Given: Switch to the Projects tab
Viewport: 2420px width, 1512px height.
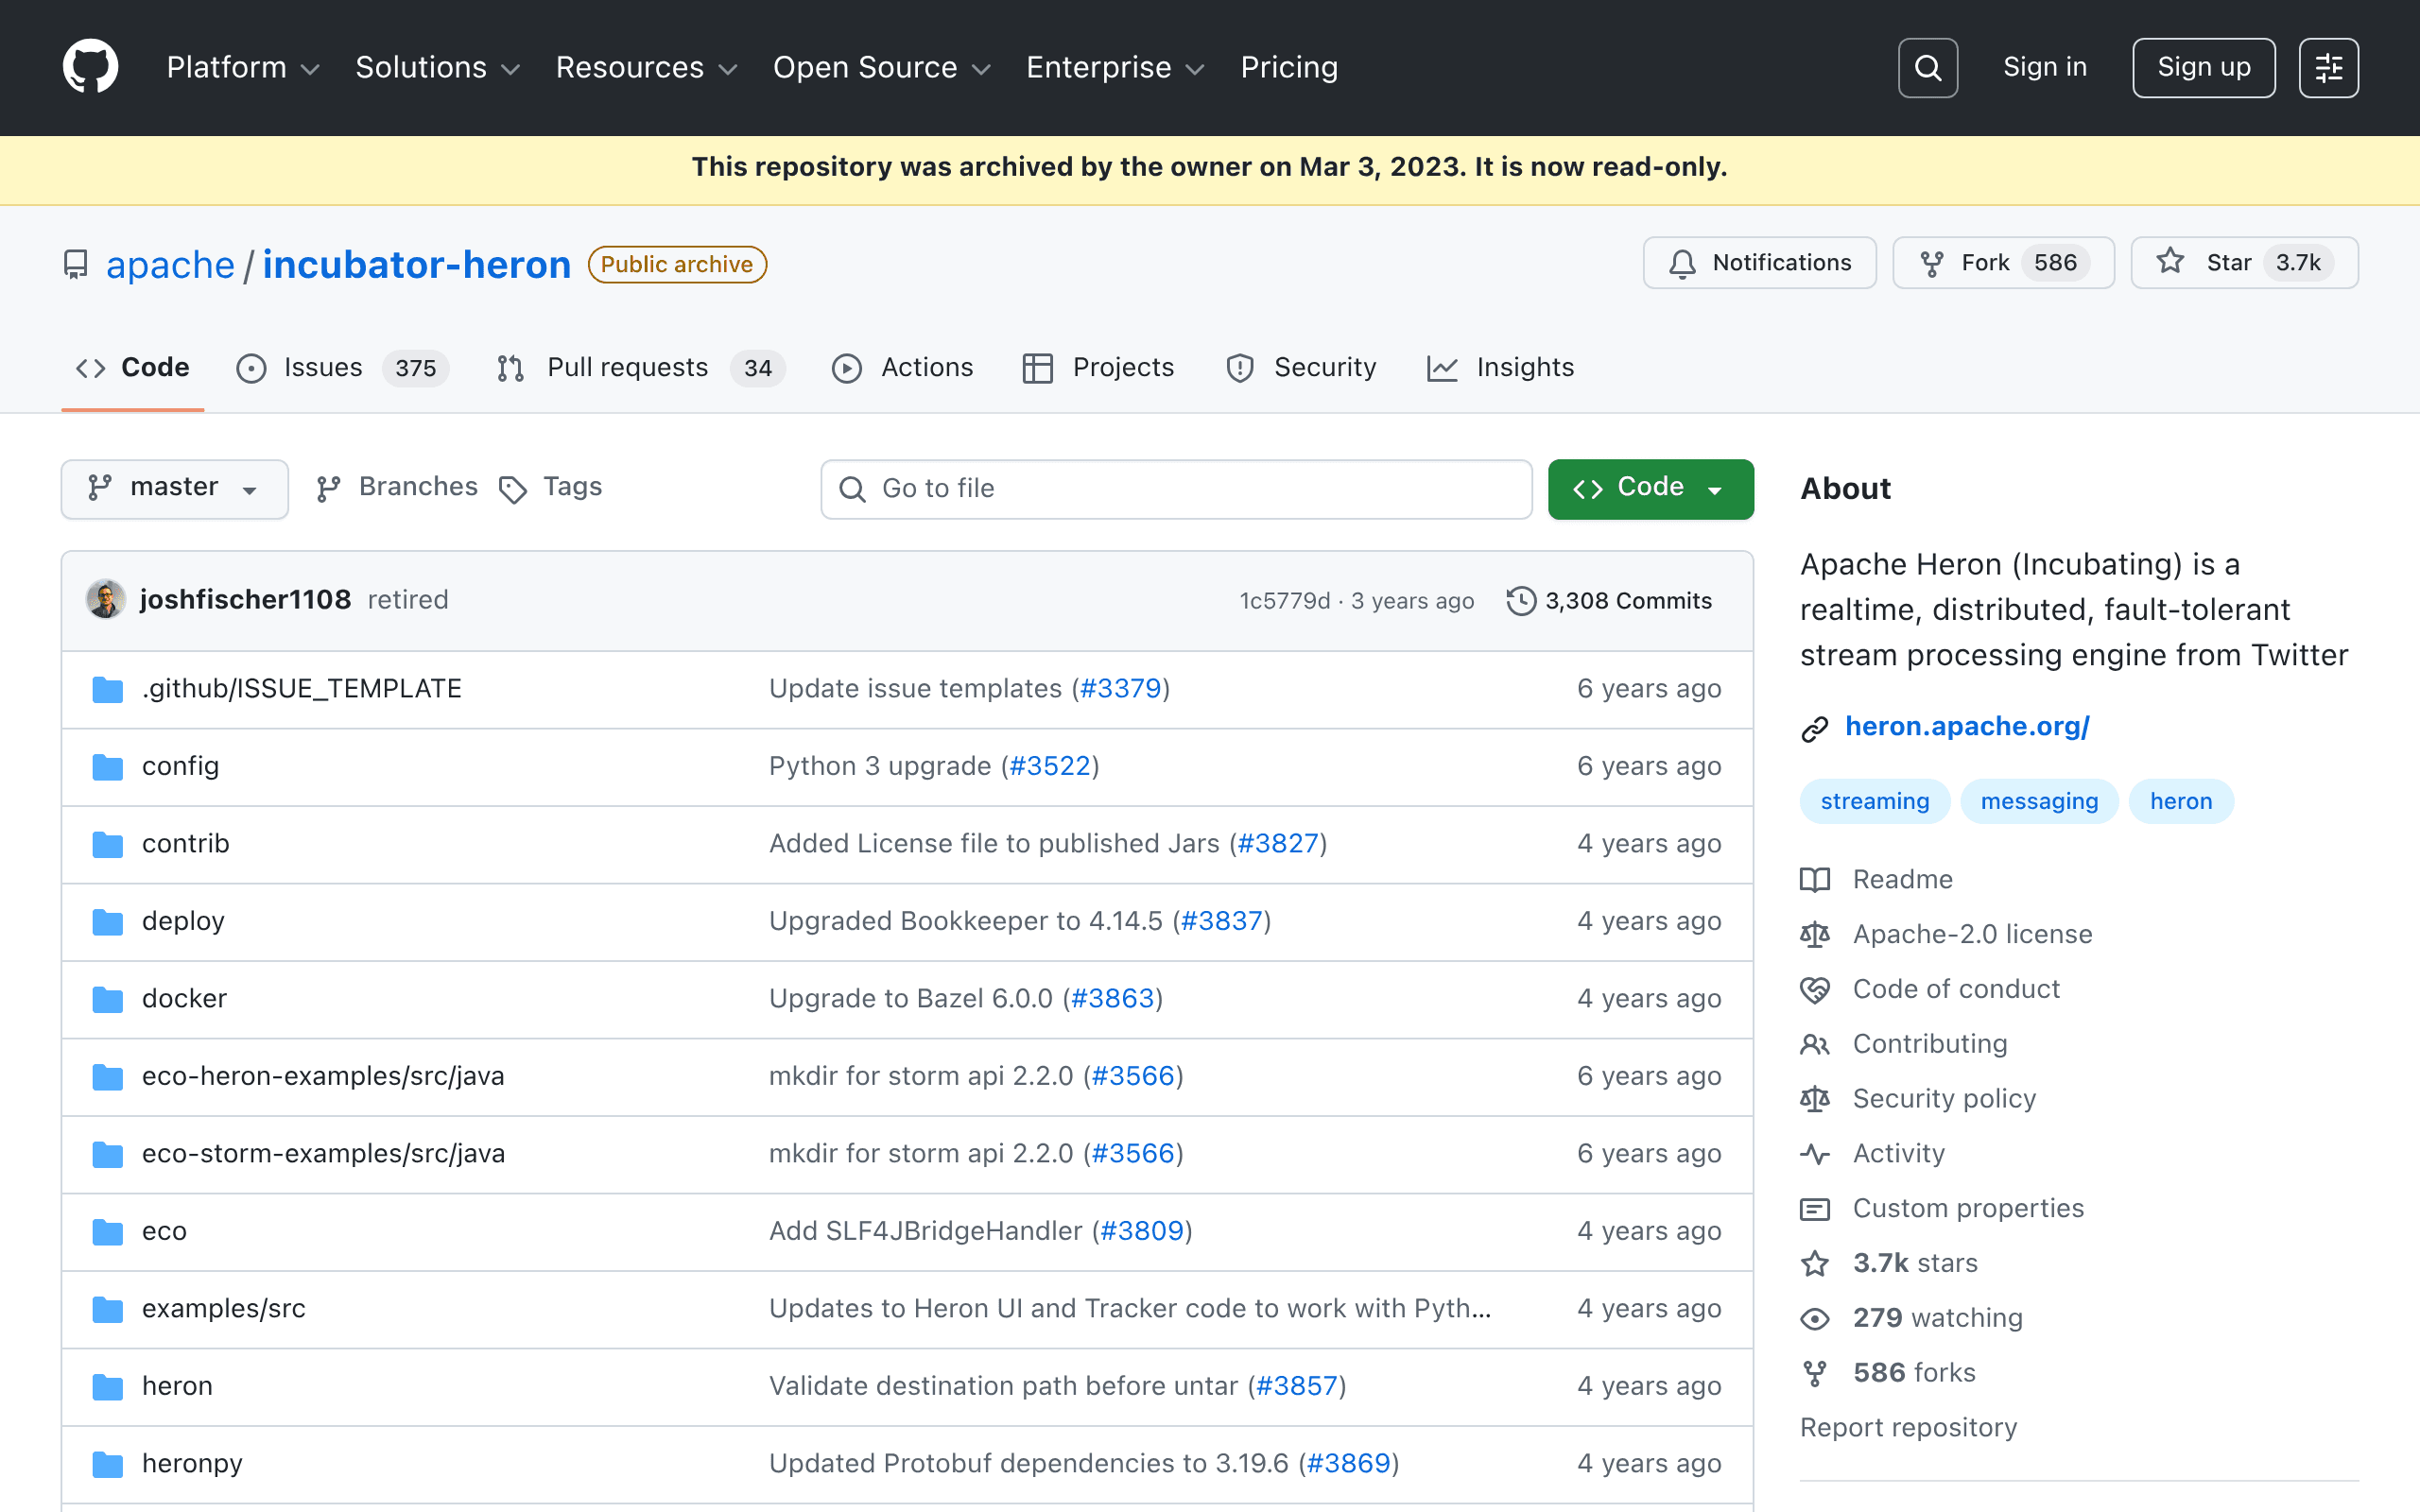Looking at the screenshot, I should click(1098, 367).
